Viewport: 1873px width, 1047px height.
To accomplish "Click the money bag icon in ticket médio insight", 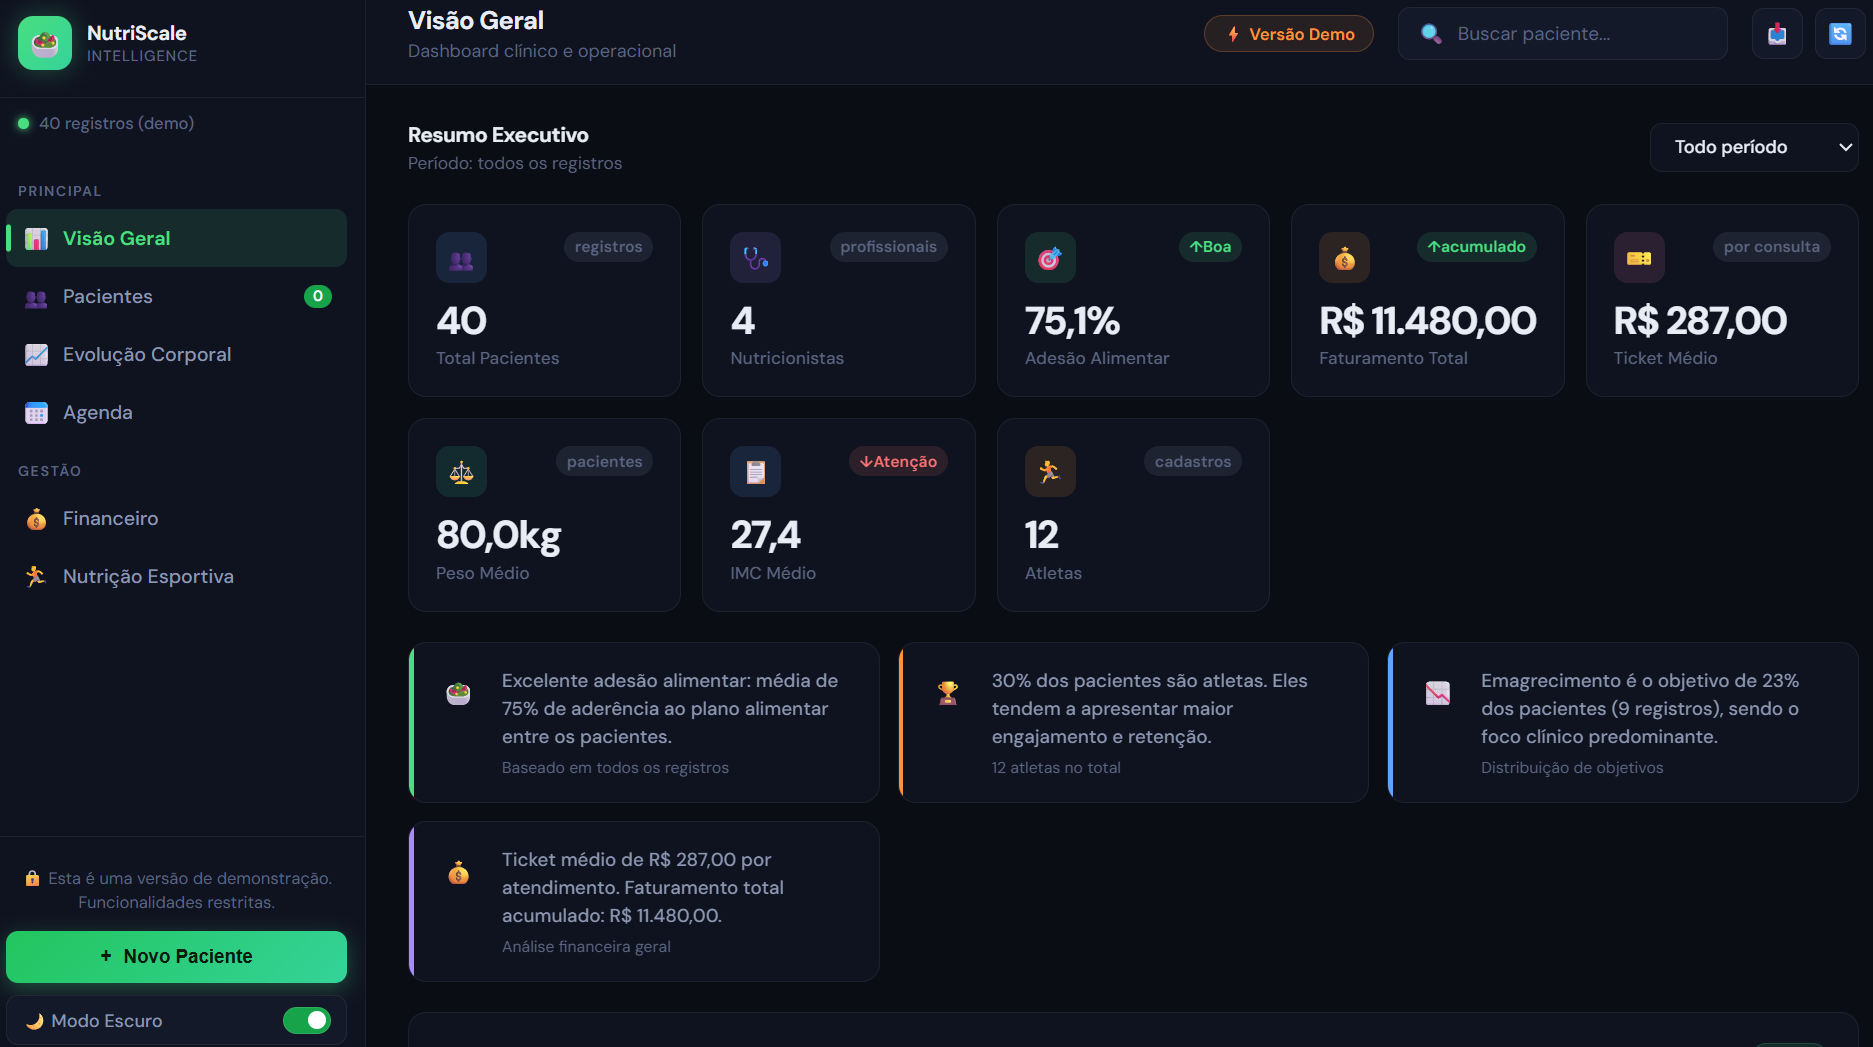I will [x=458, y=872].
